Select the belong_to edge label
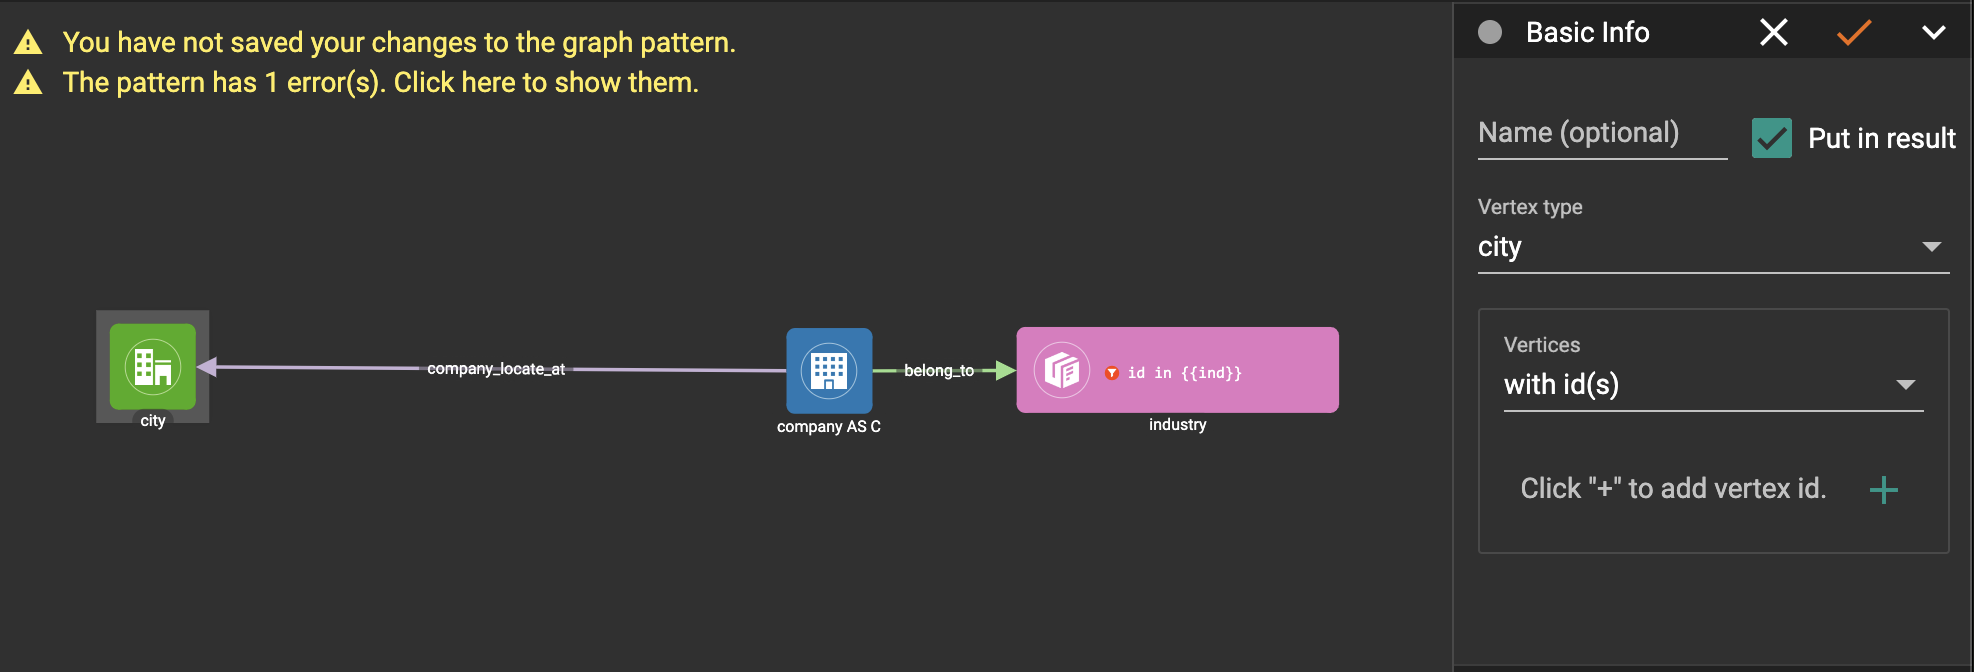 pos(938,371)
